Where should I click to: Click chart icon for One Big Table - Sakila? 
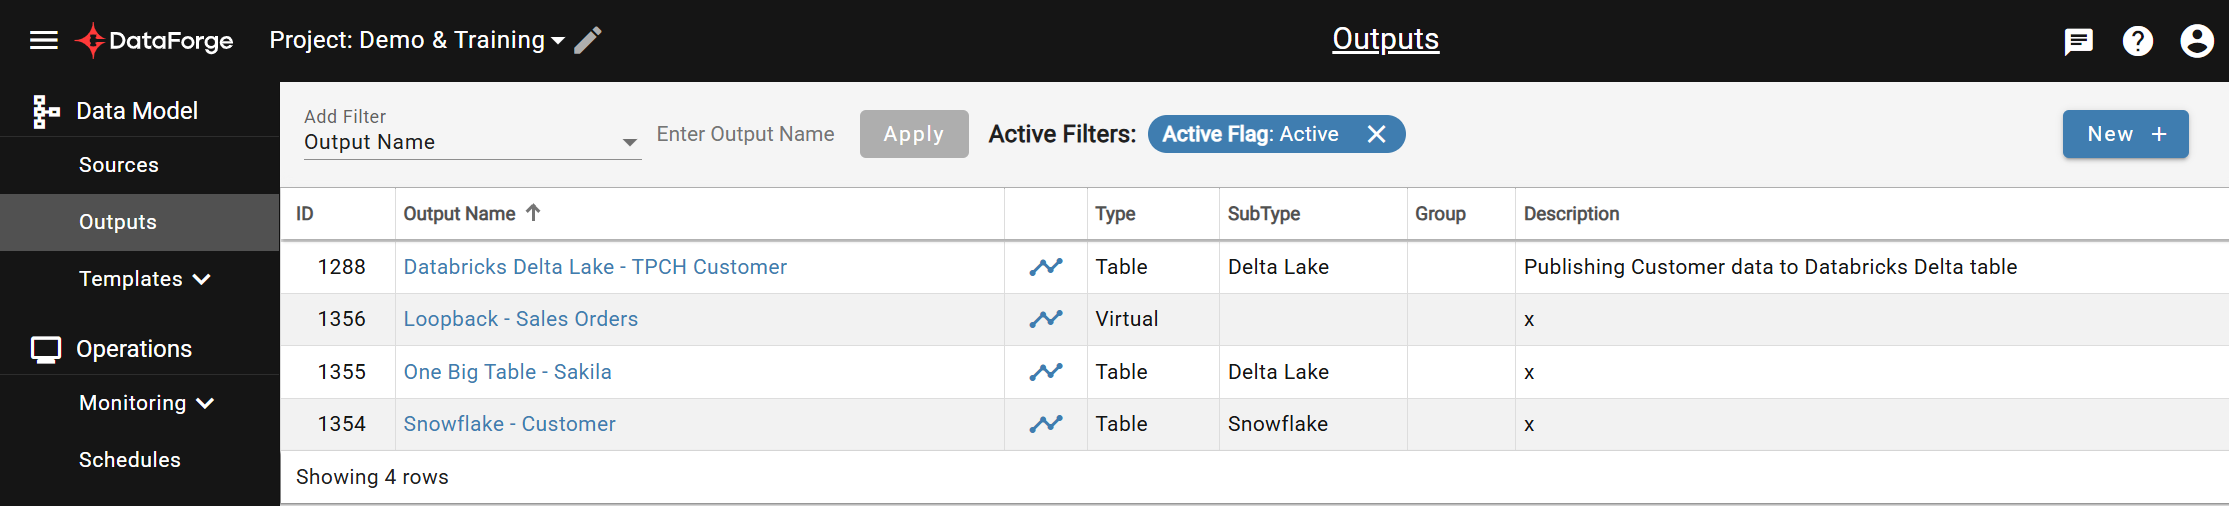[1046, 372]
